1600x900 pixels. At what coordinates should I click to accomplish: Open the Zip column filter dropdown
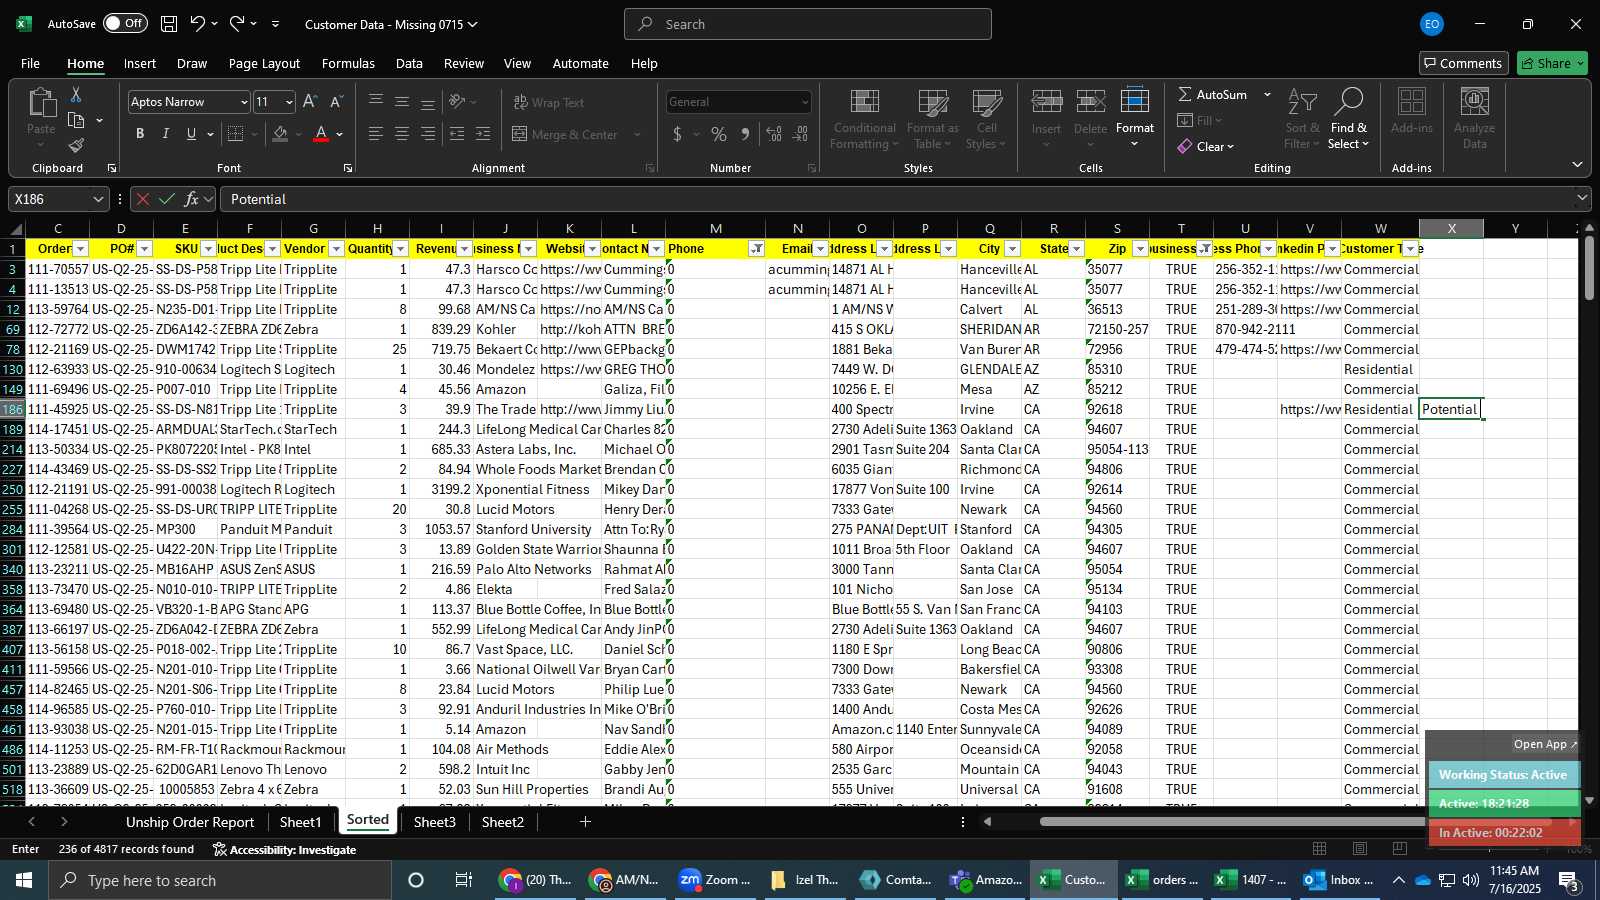1141,249
